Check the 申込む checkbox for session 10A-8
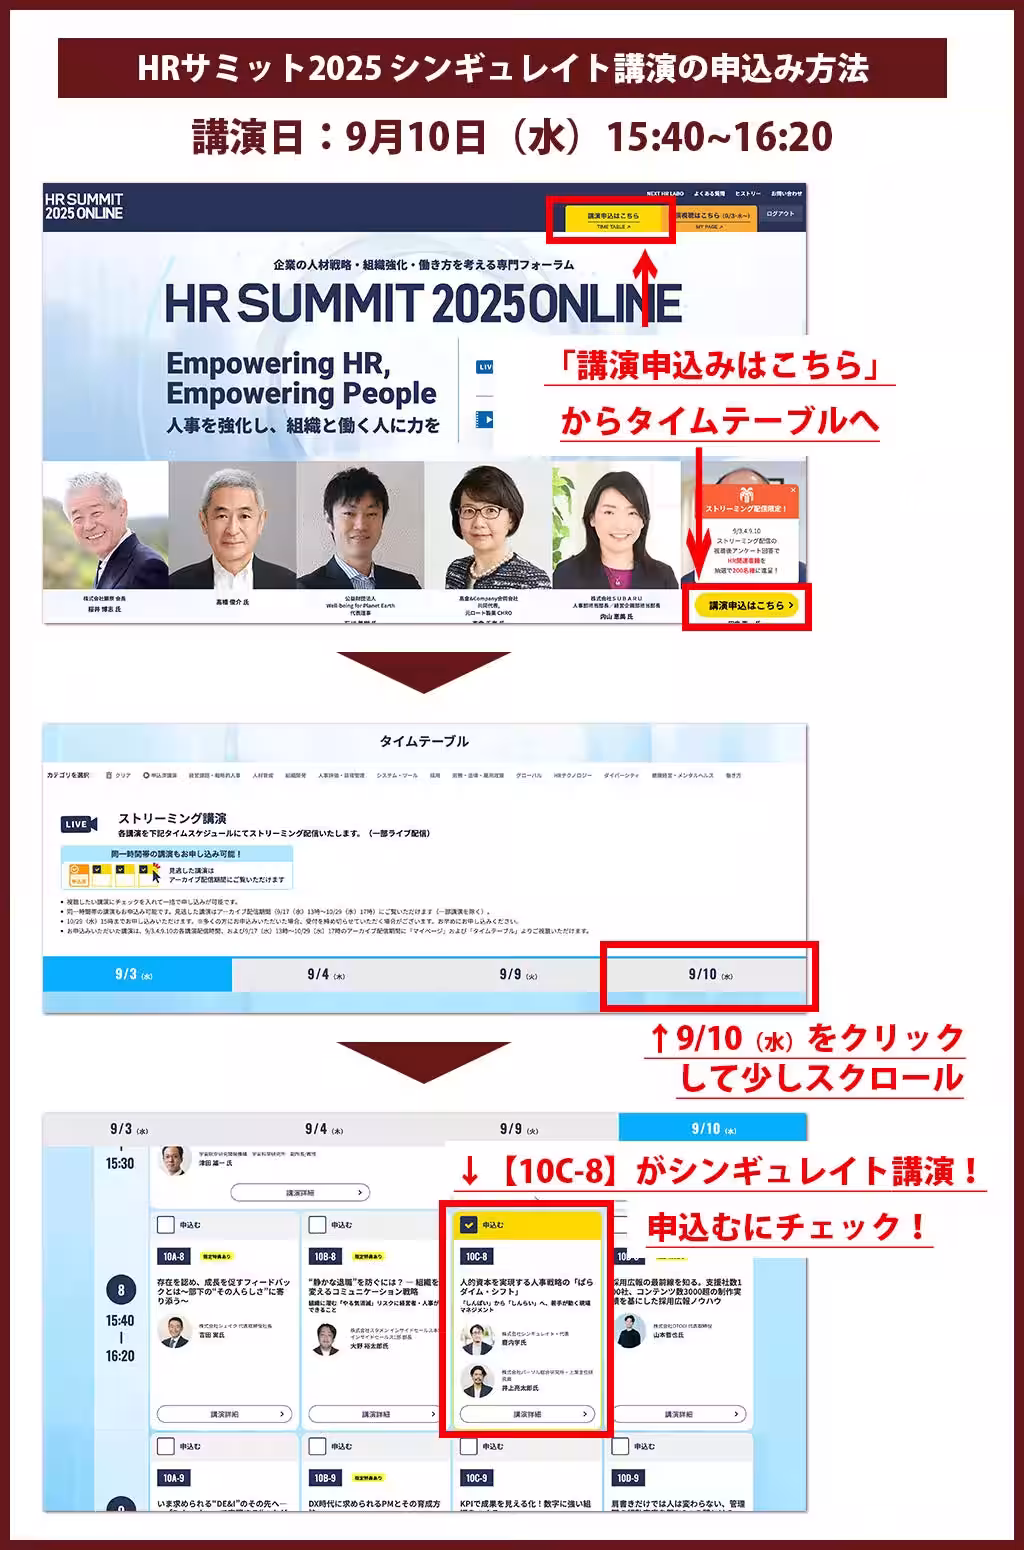1024x1550 pixels. tap(167, 1224)
